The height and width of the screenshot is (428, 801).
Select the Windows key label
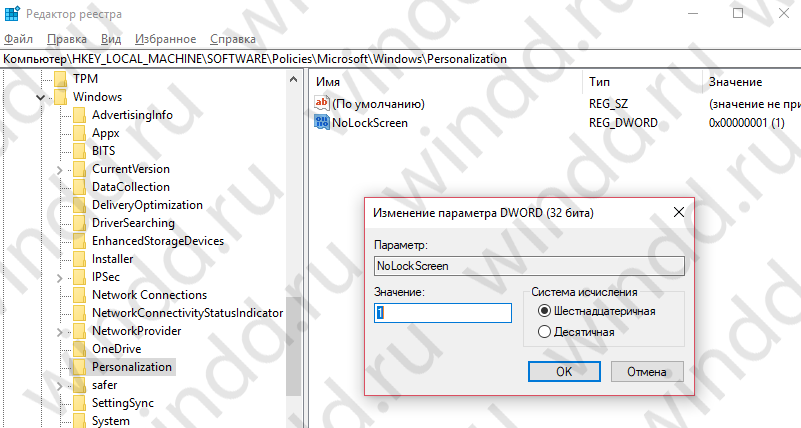[98, 97]
